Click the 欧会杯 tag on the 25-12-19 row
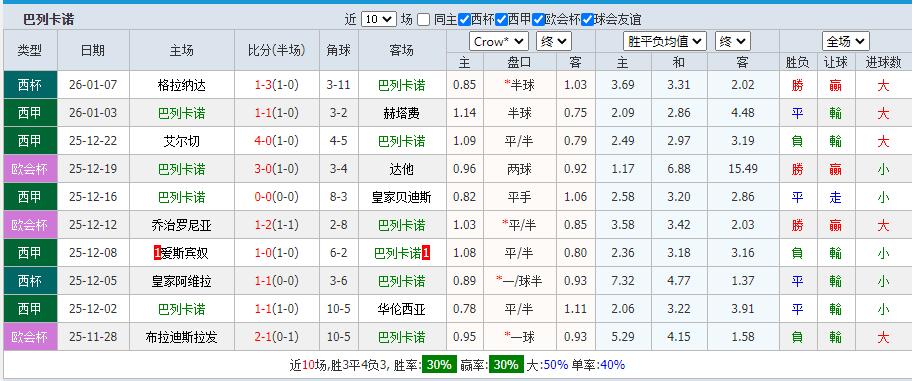 (30, 169)
